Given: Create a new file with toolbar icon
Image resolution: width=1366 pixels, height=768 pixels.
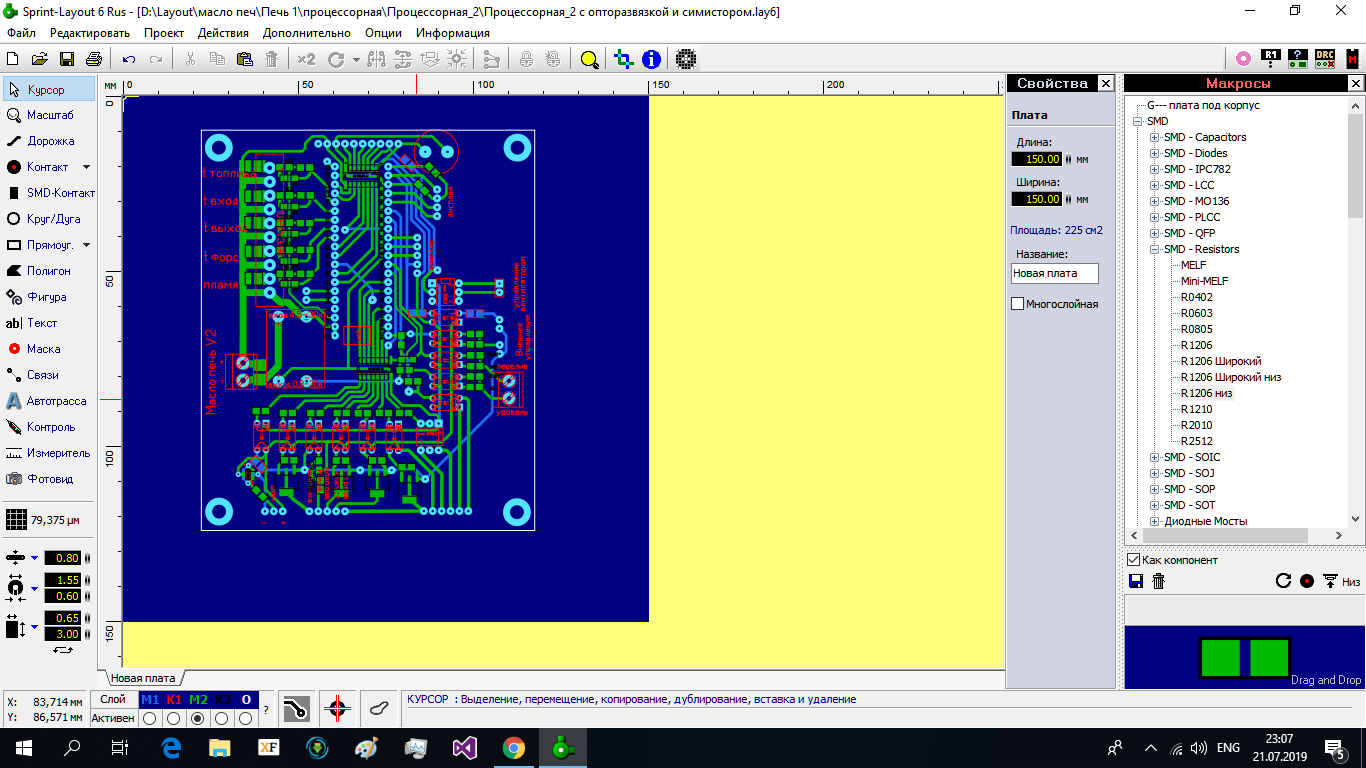Looking at the screenshot, I should click(x=14, y=59).
